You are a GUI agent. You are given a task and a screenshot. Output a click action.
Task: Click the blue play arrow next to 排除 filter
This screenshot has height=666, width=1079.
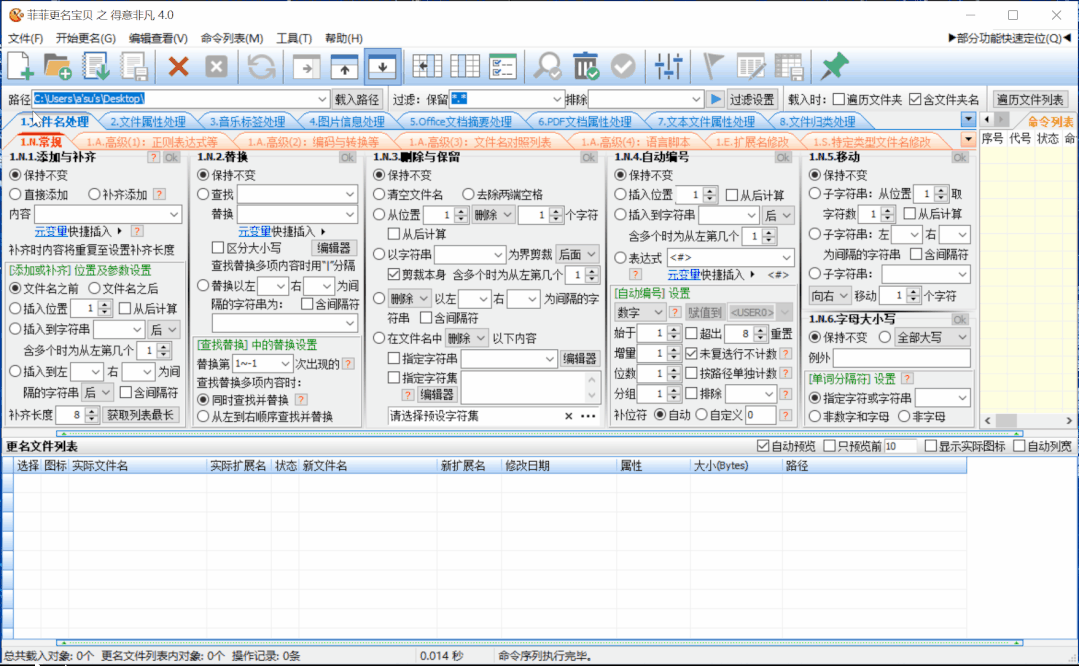pos(716,99)
